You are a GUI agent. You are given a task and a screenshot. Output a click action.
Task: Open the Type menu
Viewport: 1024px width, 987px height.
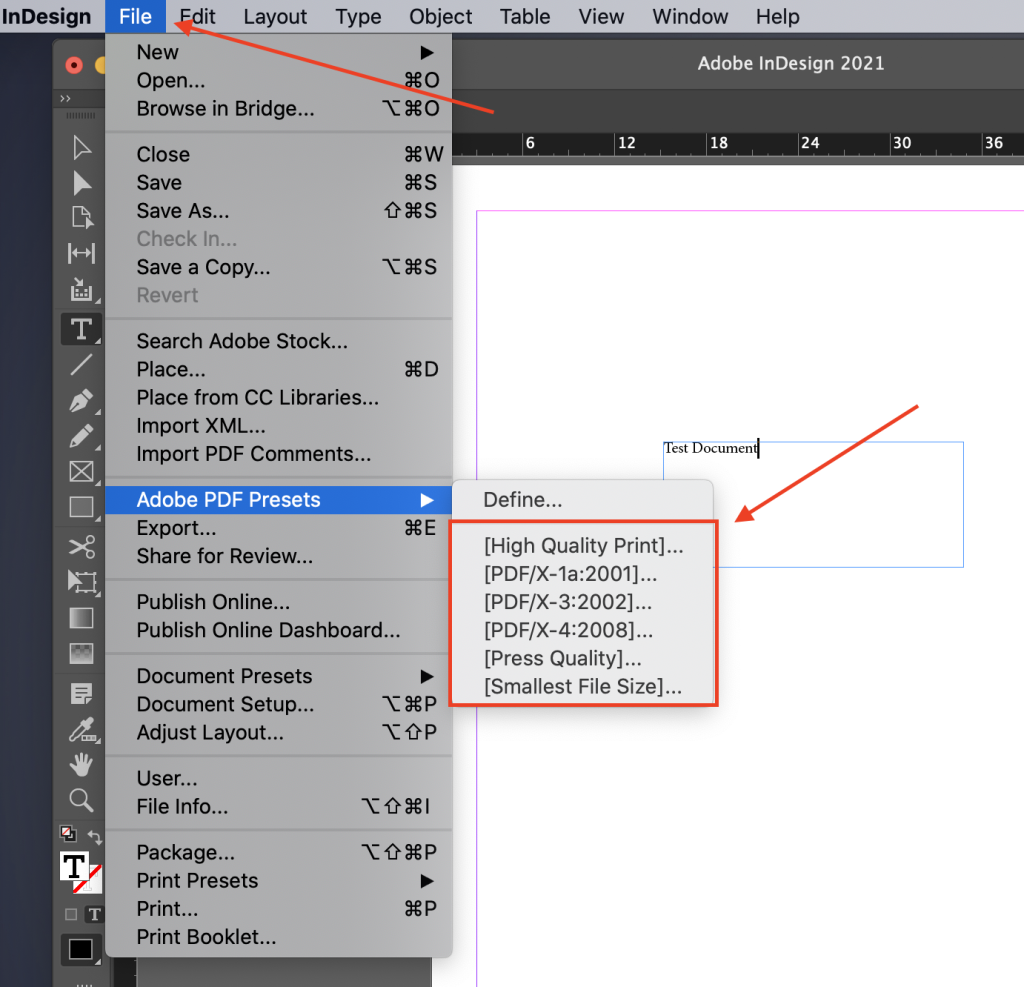pyautogui.click(x=358, y=16)
